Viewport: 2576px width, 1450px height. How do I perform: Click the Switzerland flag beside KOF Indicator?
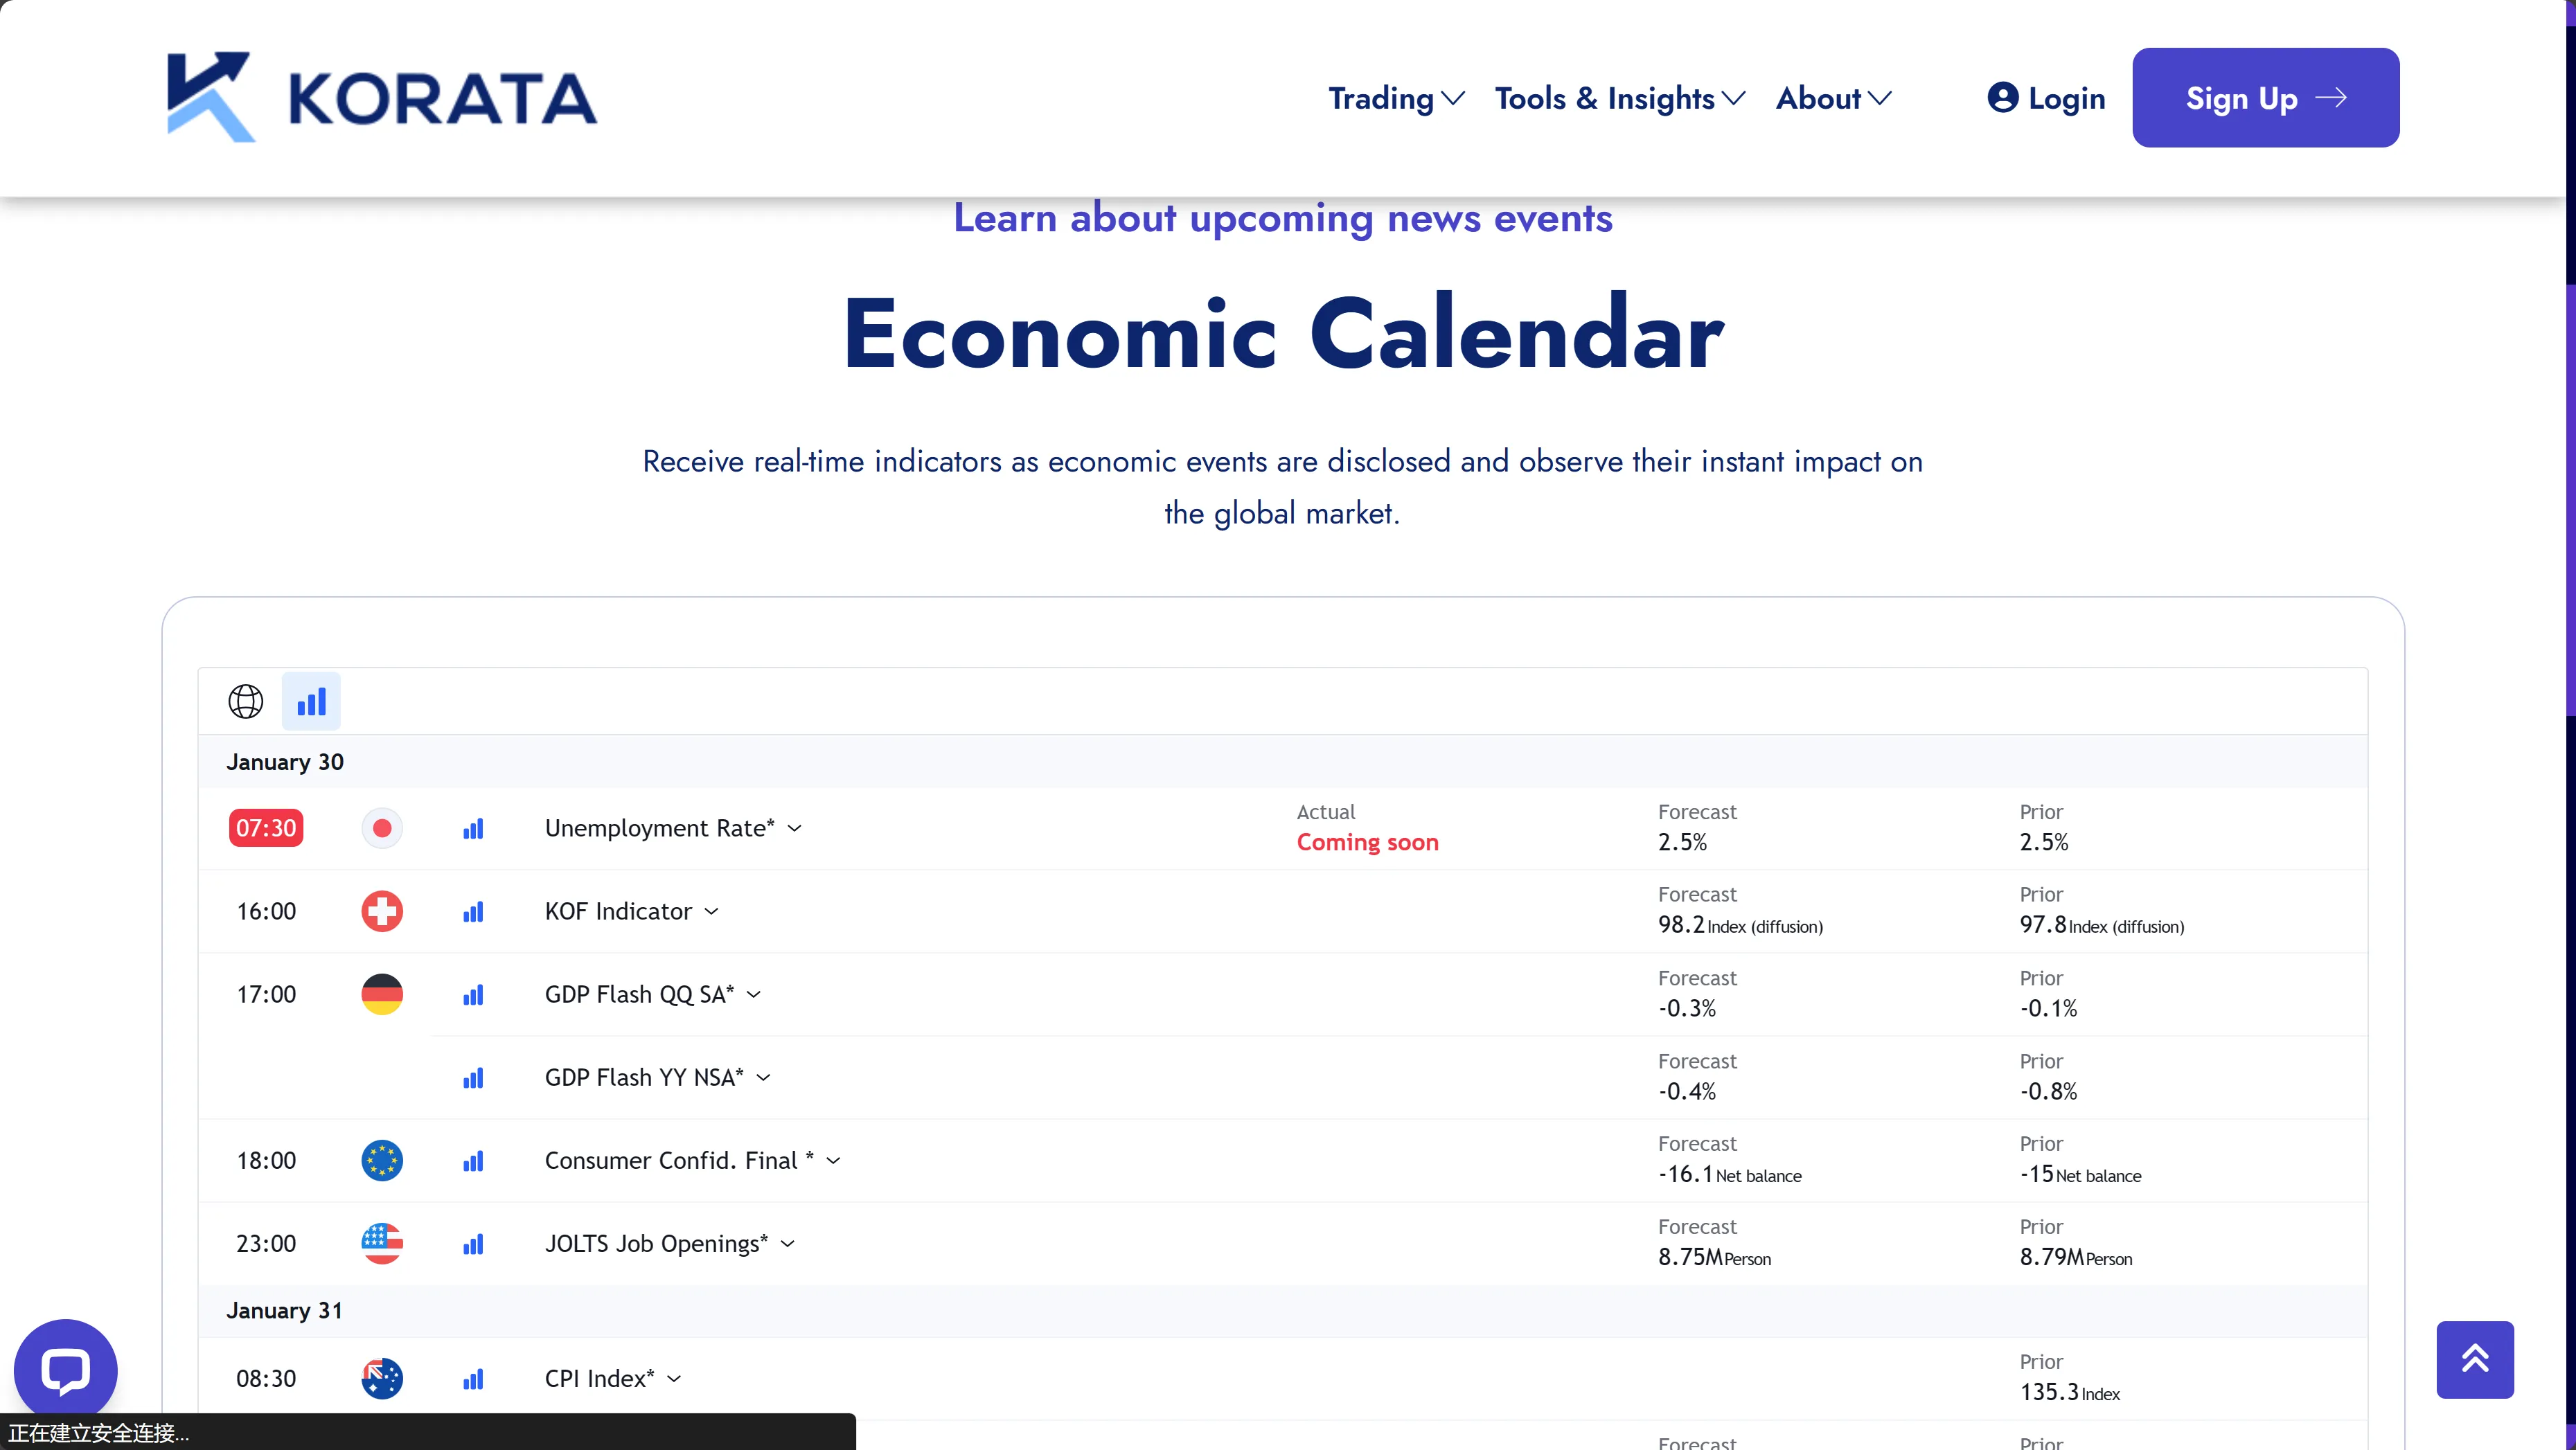pos(382,911)
